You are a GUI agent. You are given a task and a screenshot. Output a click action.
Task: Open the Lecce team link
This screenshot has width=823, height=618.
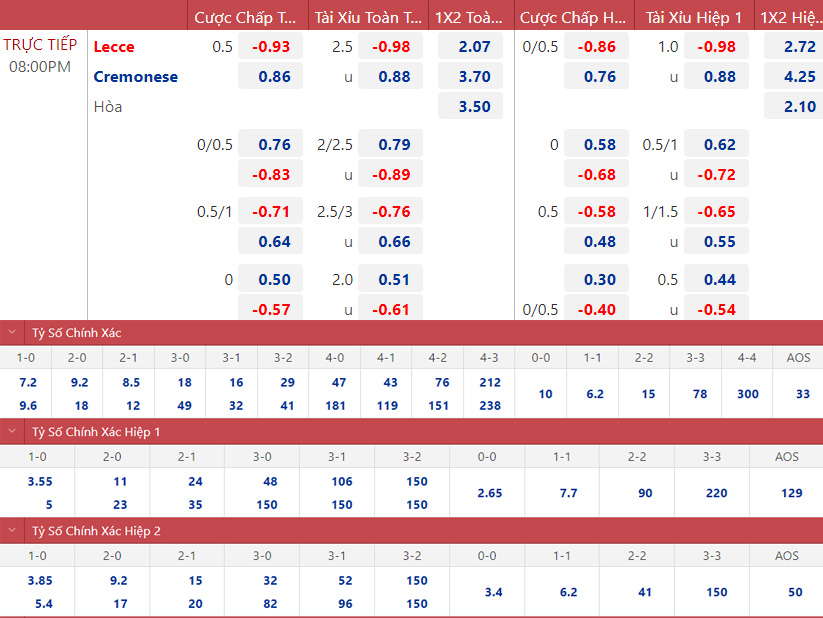pyautogui.click(x=114, y=47)
